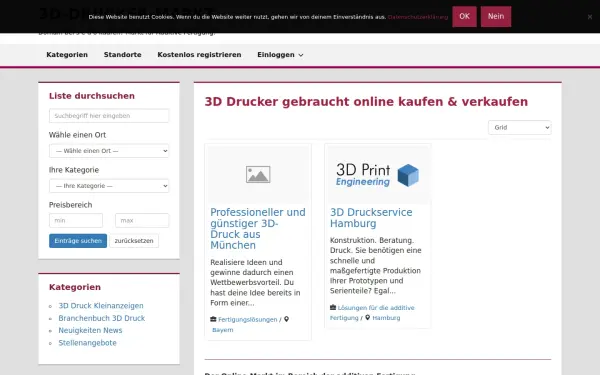Open Stellenangebote category

pyautogui.click(x=87, y=343)
